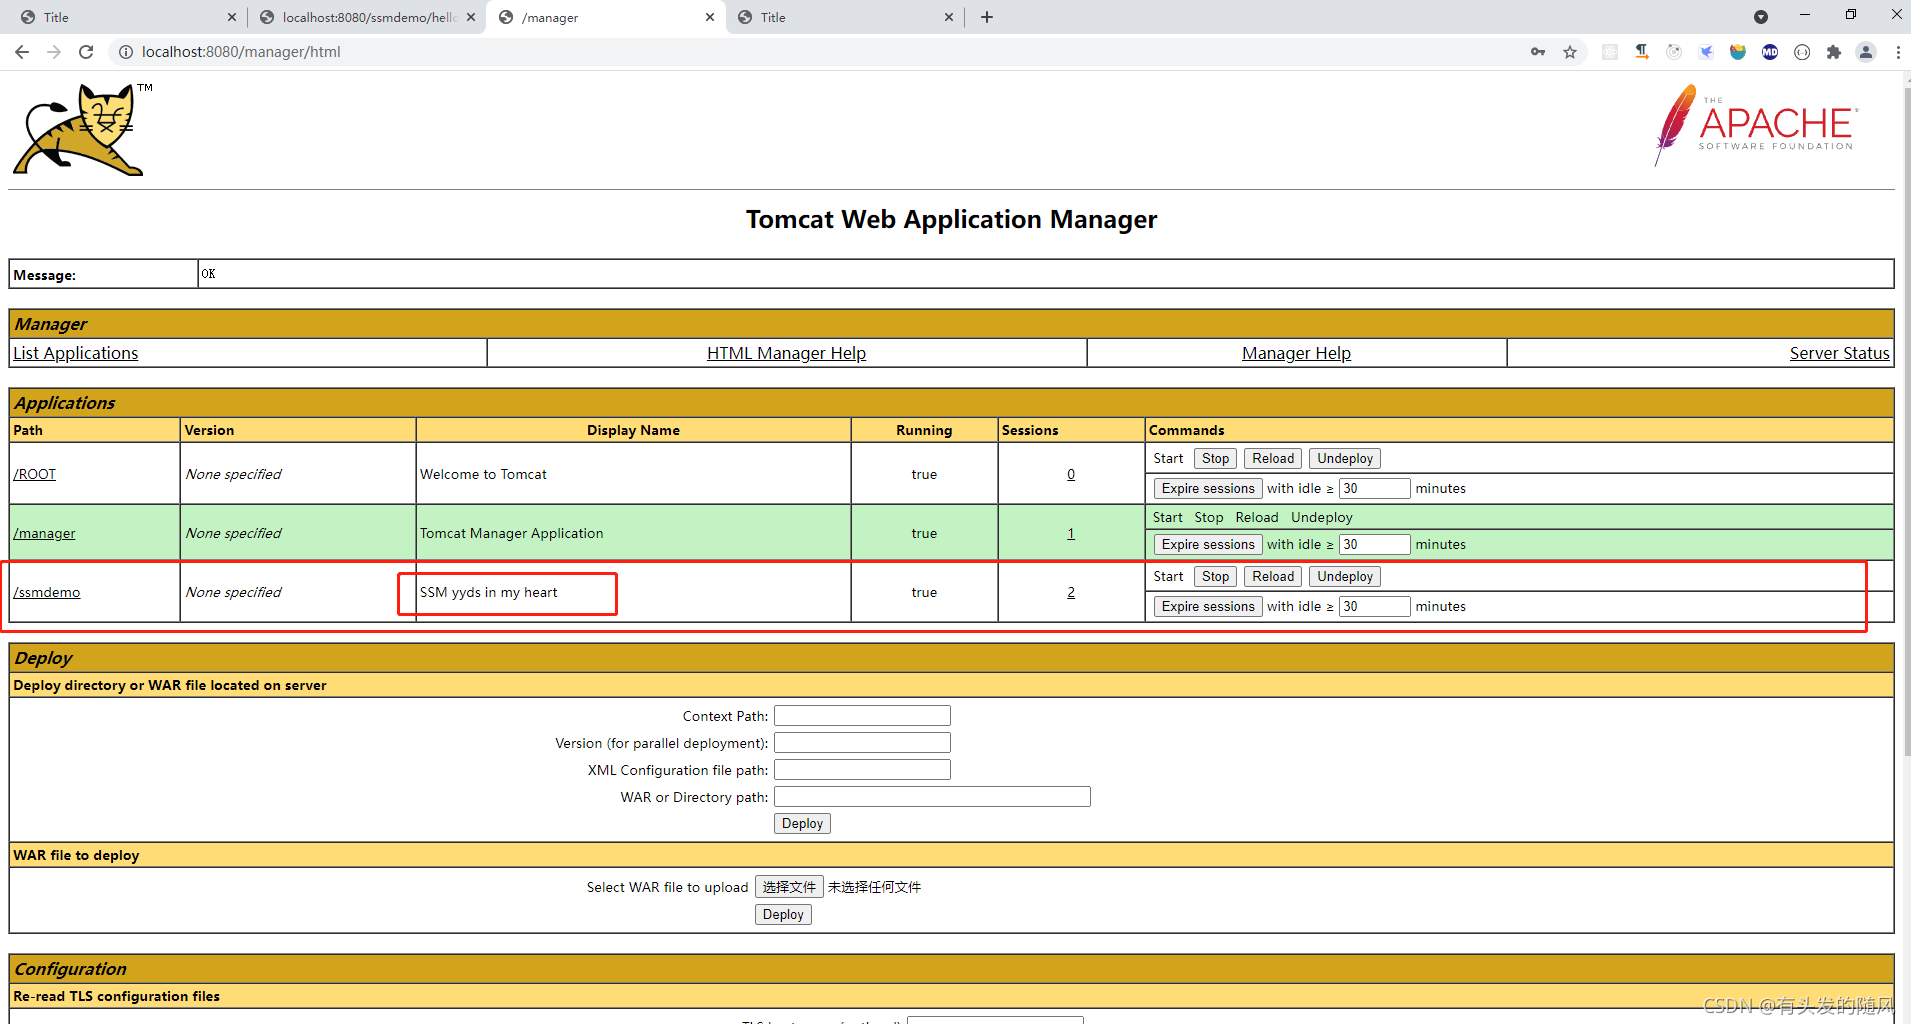Screen dimensions: 1911x1024
Task: Open the tab search dropdown arrow
Action: click(1761, 17)
